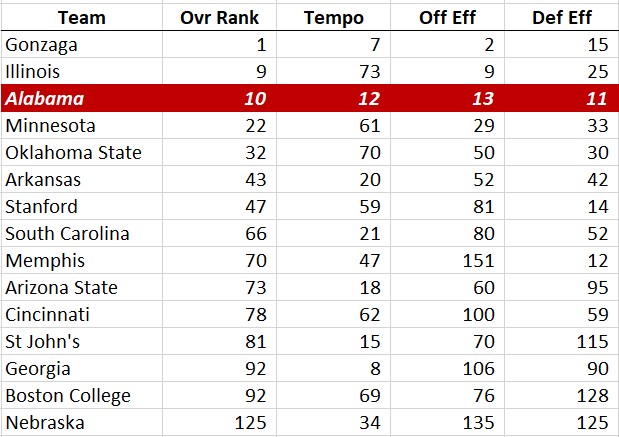Viewport: 619px width, 437px height.
Task: Select St John's Def Eff value 115
Action: 561,341
